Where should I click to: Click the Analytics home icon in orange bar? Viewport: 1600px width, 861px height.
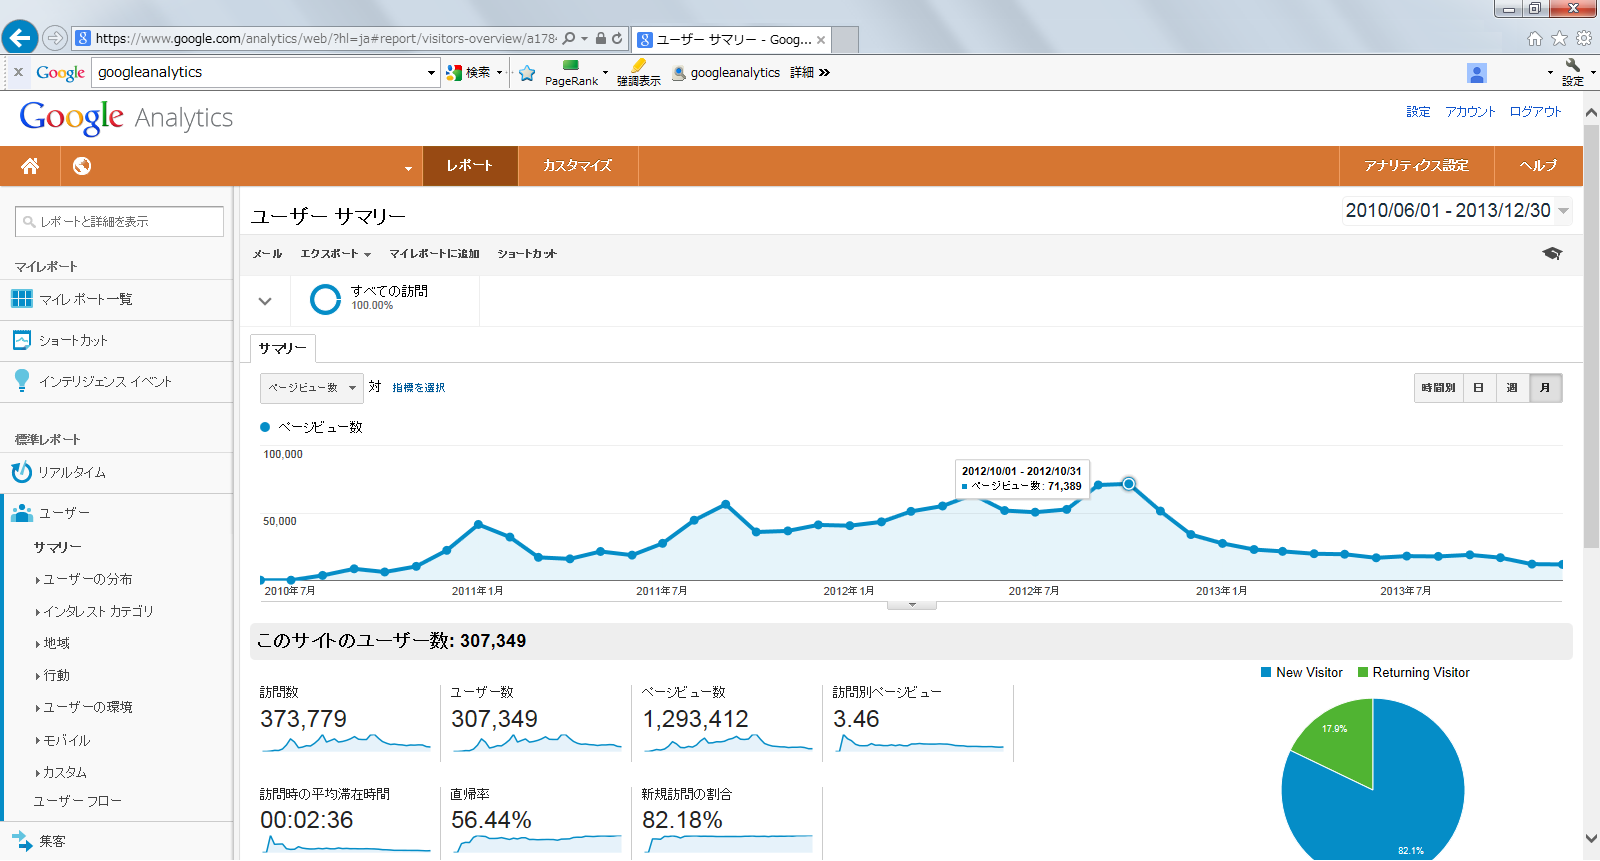pyautogui.click(x=30, y=166)
